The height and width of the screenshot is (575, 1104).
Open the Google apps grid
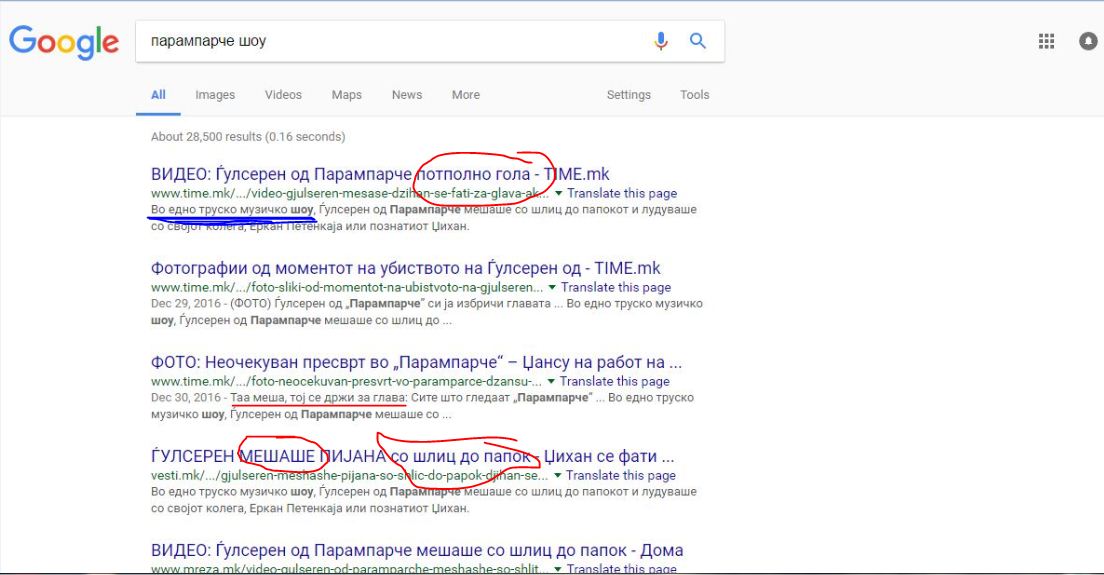[1046, 42]
